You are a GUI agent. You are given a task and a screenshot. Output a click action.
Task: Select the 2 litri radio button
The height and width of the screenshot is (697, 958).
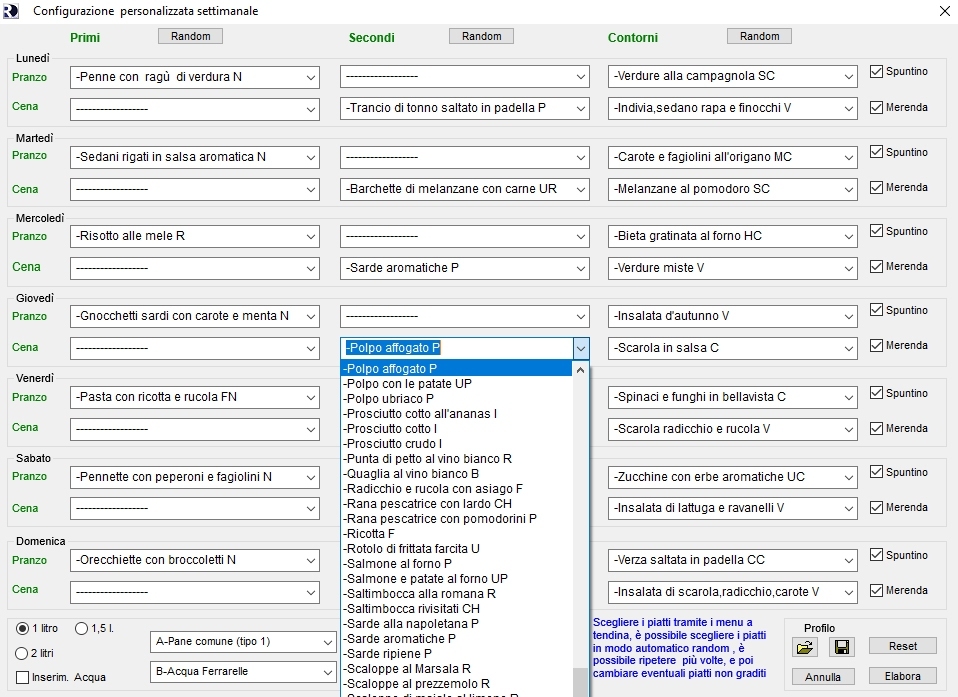coord(21,654)
